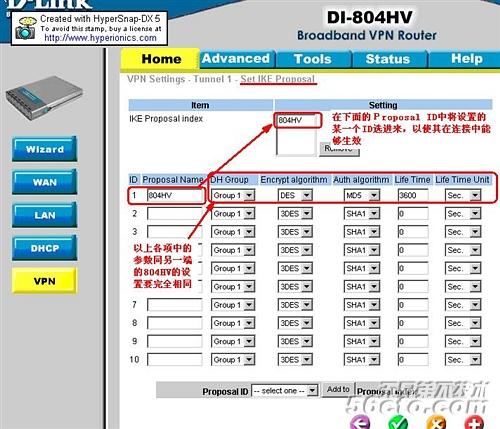This screenshot has height=429, width=500.
Task: Click the Life Time field showing 3600
Action: click(413, 195)
